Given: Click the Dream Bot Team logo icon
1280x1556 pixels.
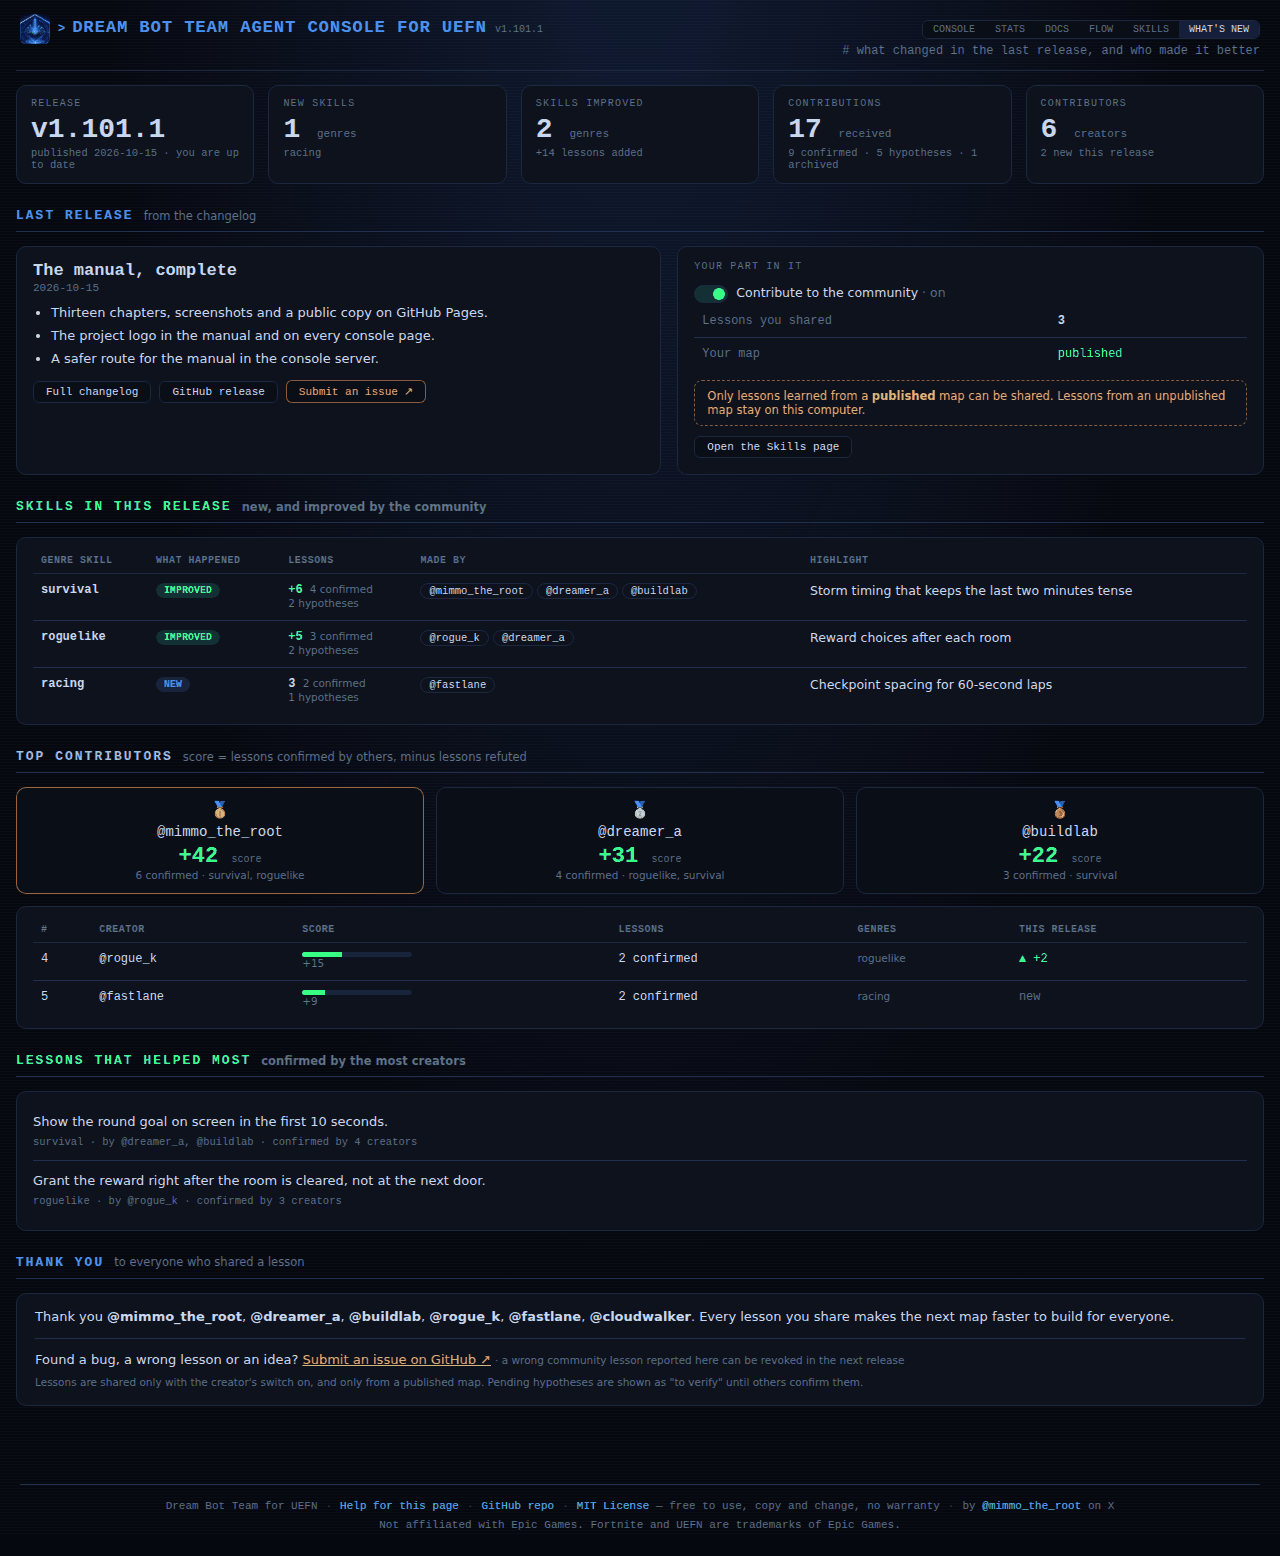Looking at the screenshot, I should [x=35, y=29].
